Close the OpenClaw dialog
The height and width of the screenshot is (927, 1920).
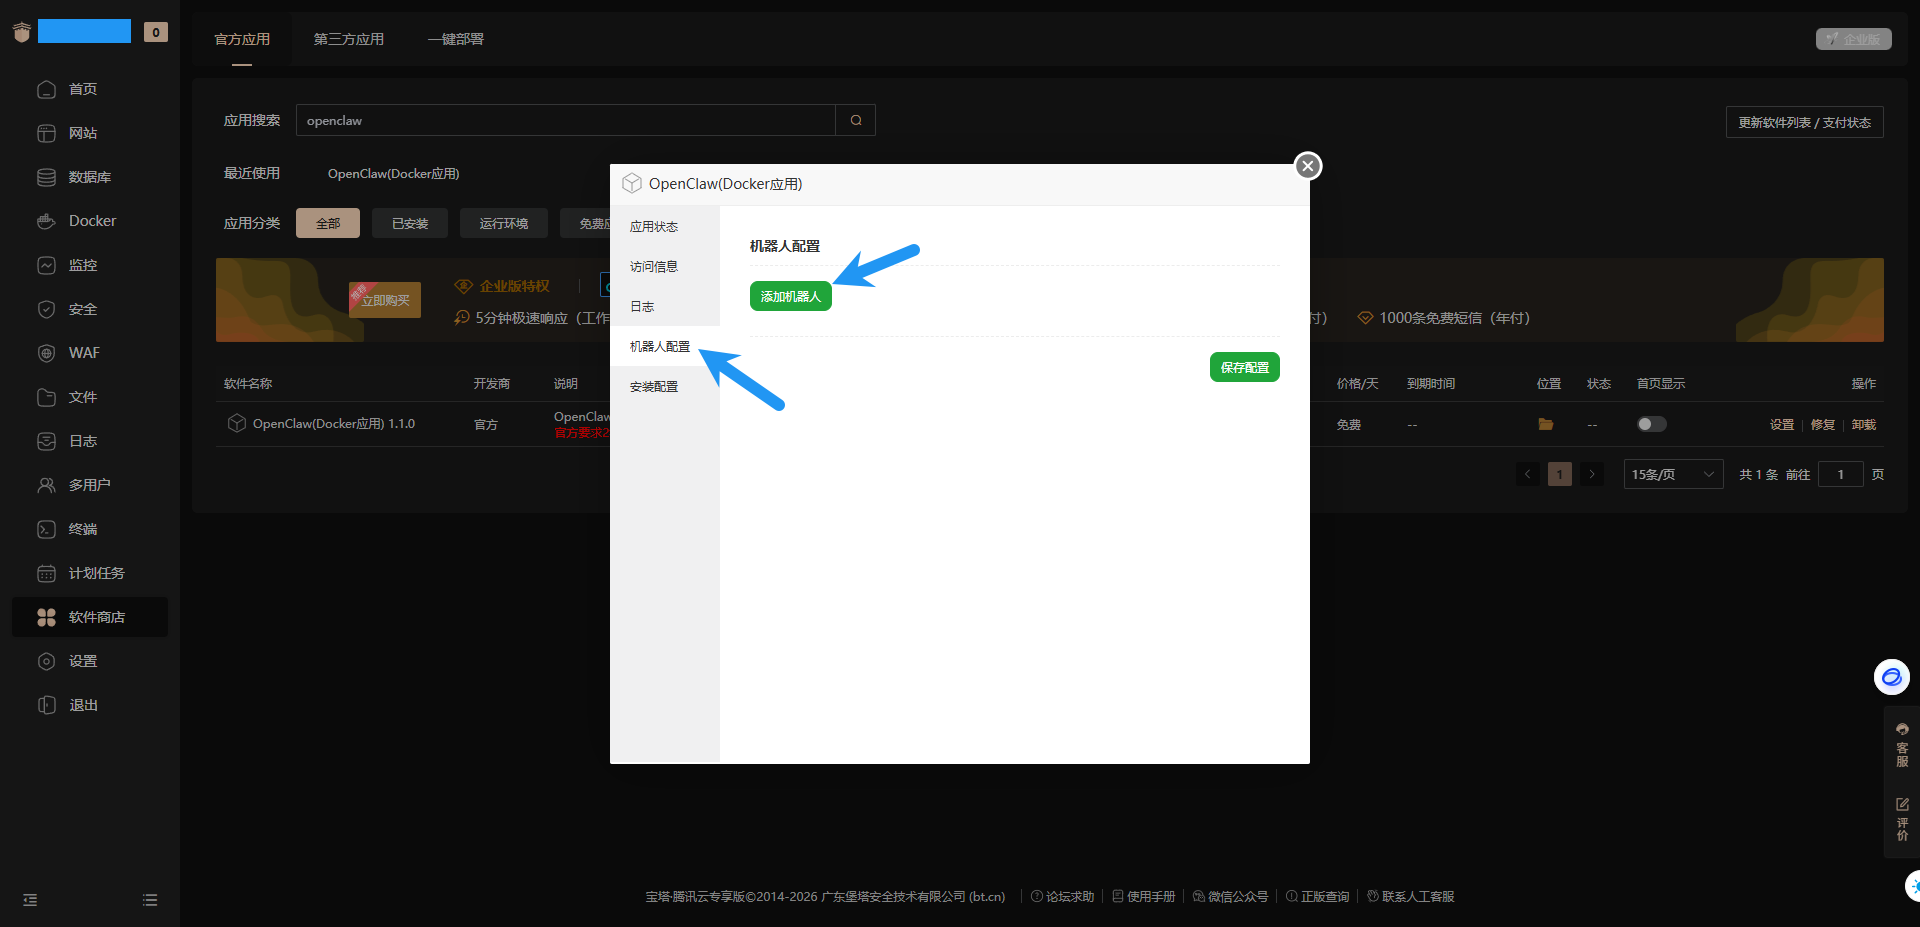coord(1307,166)
